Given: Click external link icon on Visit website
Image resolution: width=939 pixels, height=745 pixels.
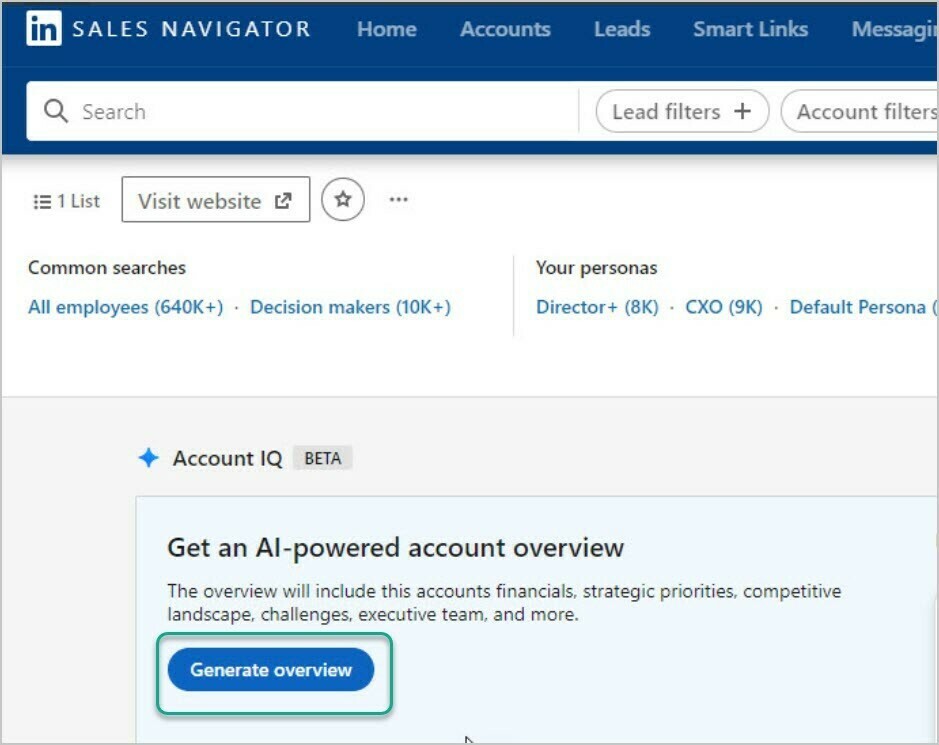Looking at the screenshot, I should click(x=283, y=201).
